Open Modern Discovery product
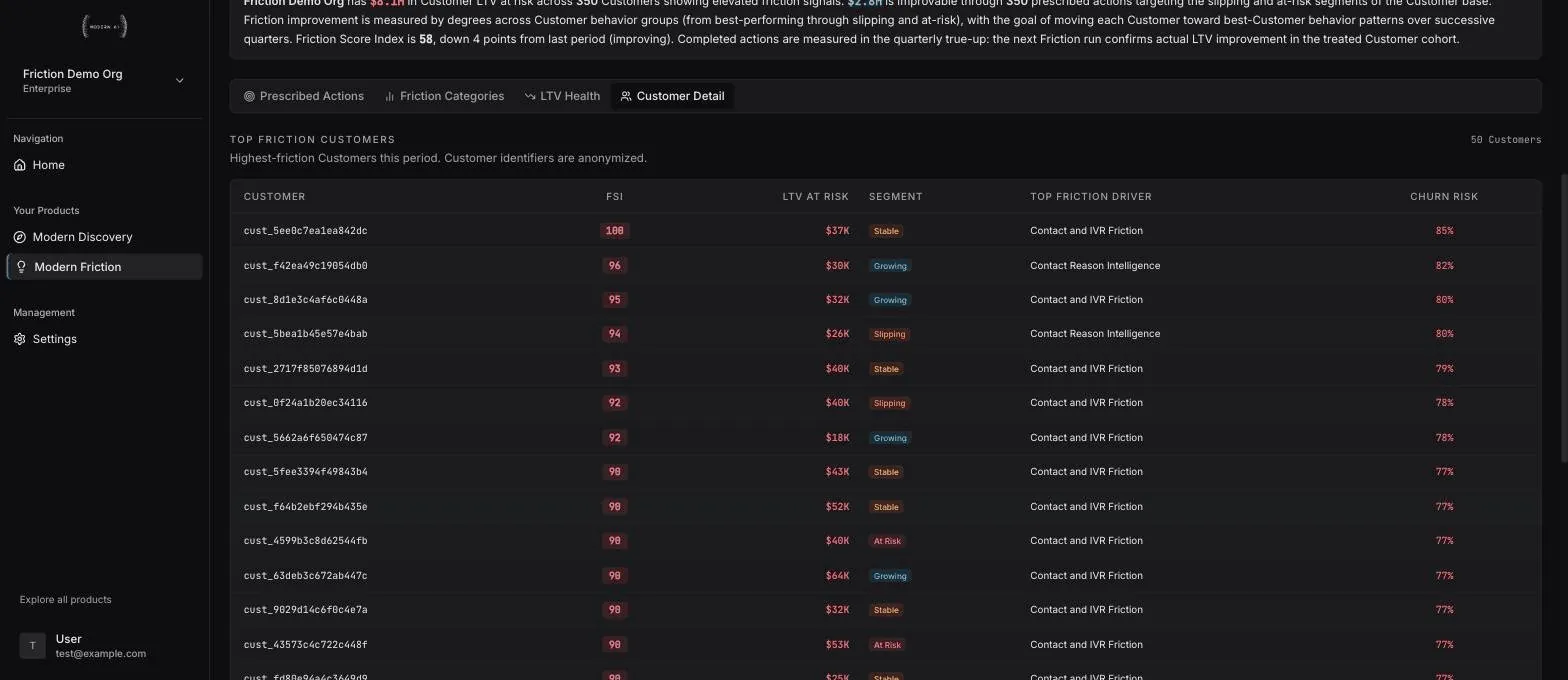Screen dimensions: 1568x680 (104, 237)
